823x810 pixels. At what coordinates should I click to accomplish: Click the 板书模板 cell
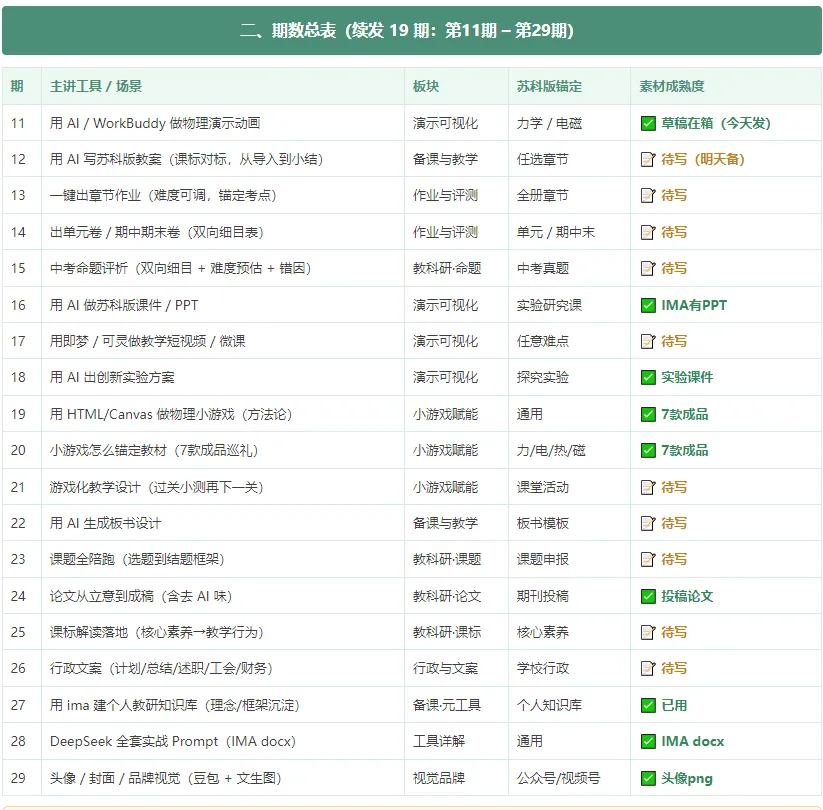coord(569,523)
